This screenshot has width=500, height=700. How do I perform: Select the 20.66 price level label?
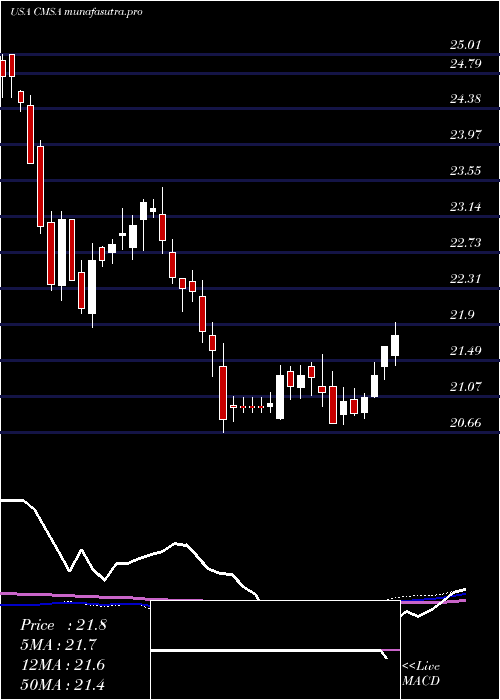(465, 422)
